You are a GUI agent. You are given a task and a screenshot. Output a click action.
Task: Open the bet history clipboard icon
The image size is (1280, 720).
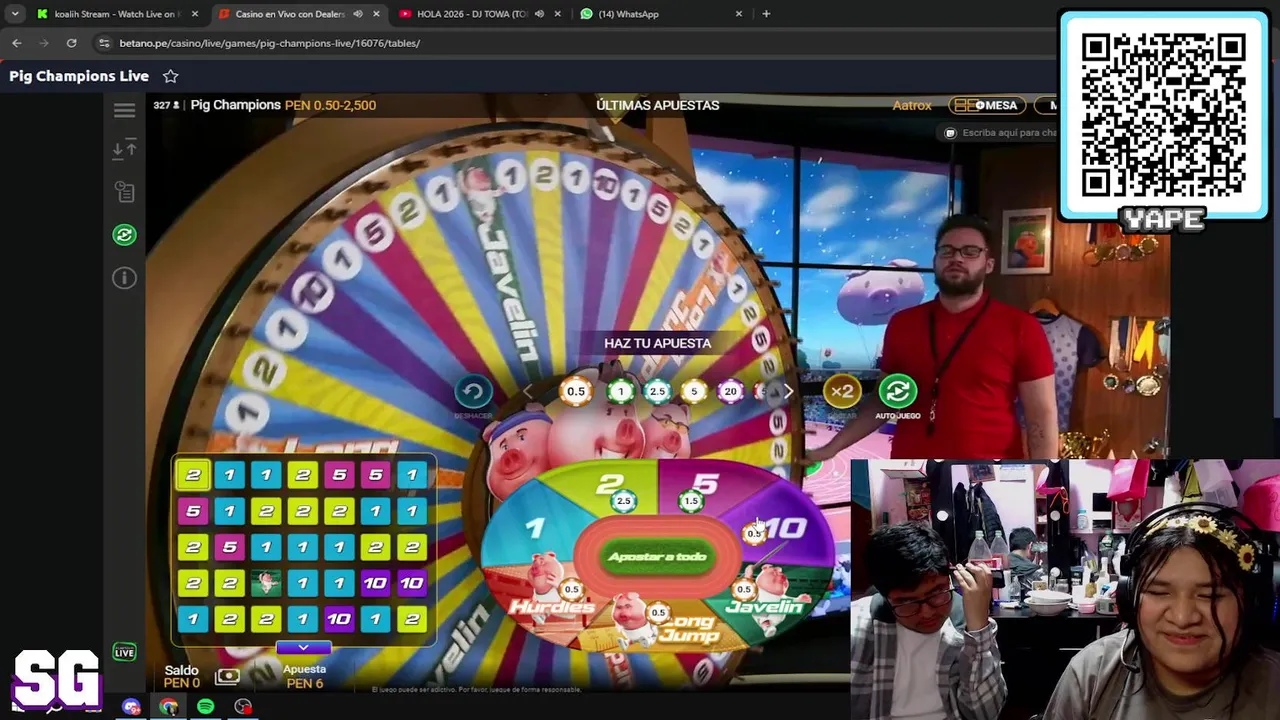click(124, 192)
